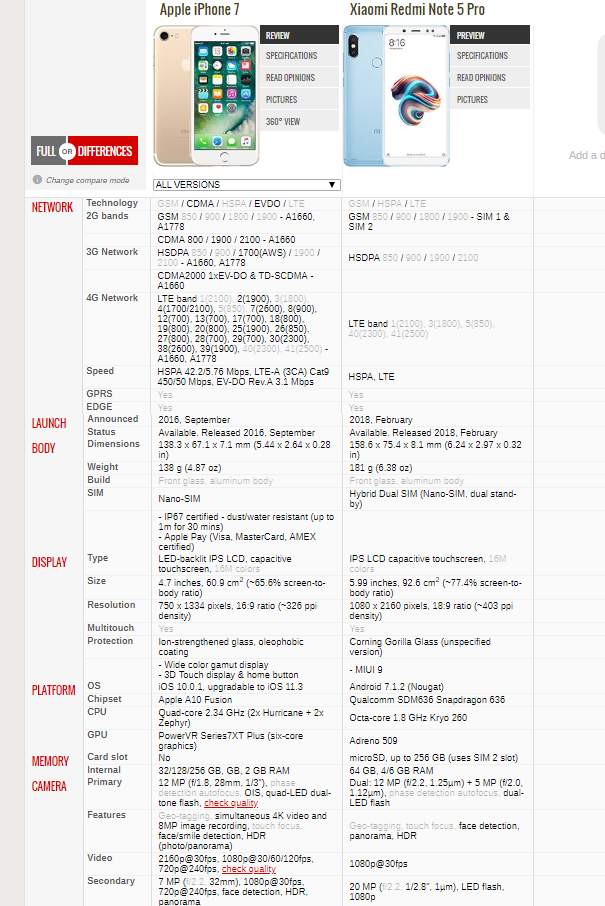Click '181 g (6.38 oz)' weight value
Viewport: 605px width, 906px height.
click(x=381, y=467)
